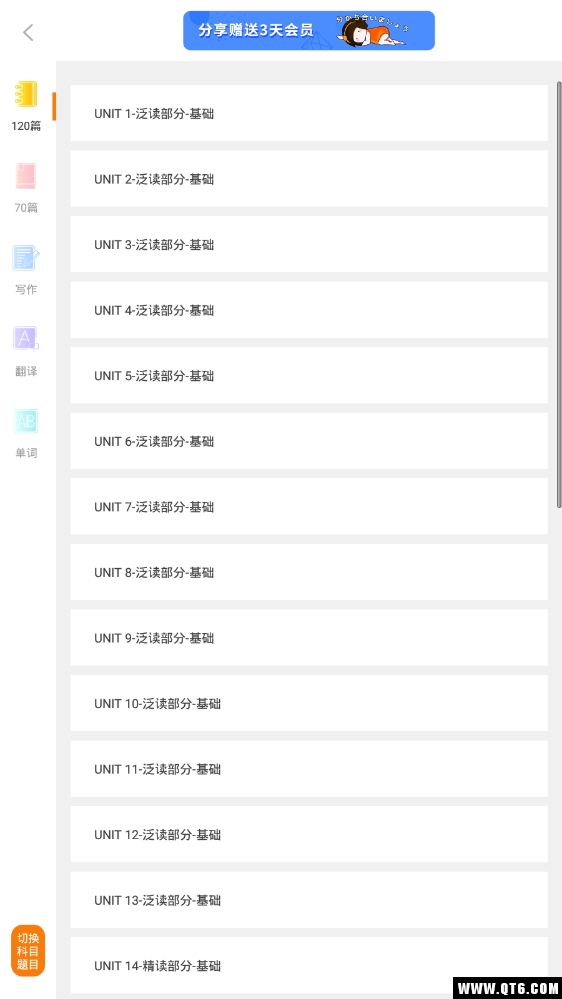Tap the 分享赠送3天会员 banner
Image resolution: width=562 pixels, height=999 pixels.
click(309, 31)
